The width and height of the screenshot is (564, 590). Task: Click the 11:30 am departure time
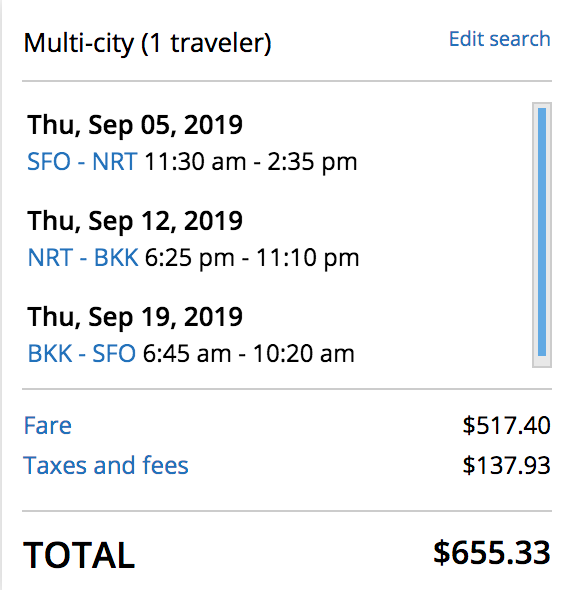coord(195,162)
